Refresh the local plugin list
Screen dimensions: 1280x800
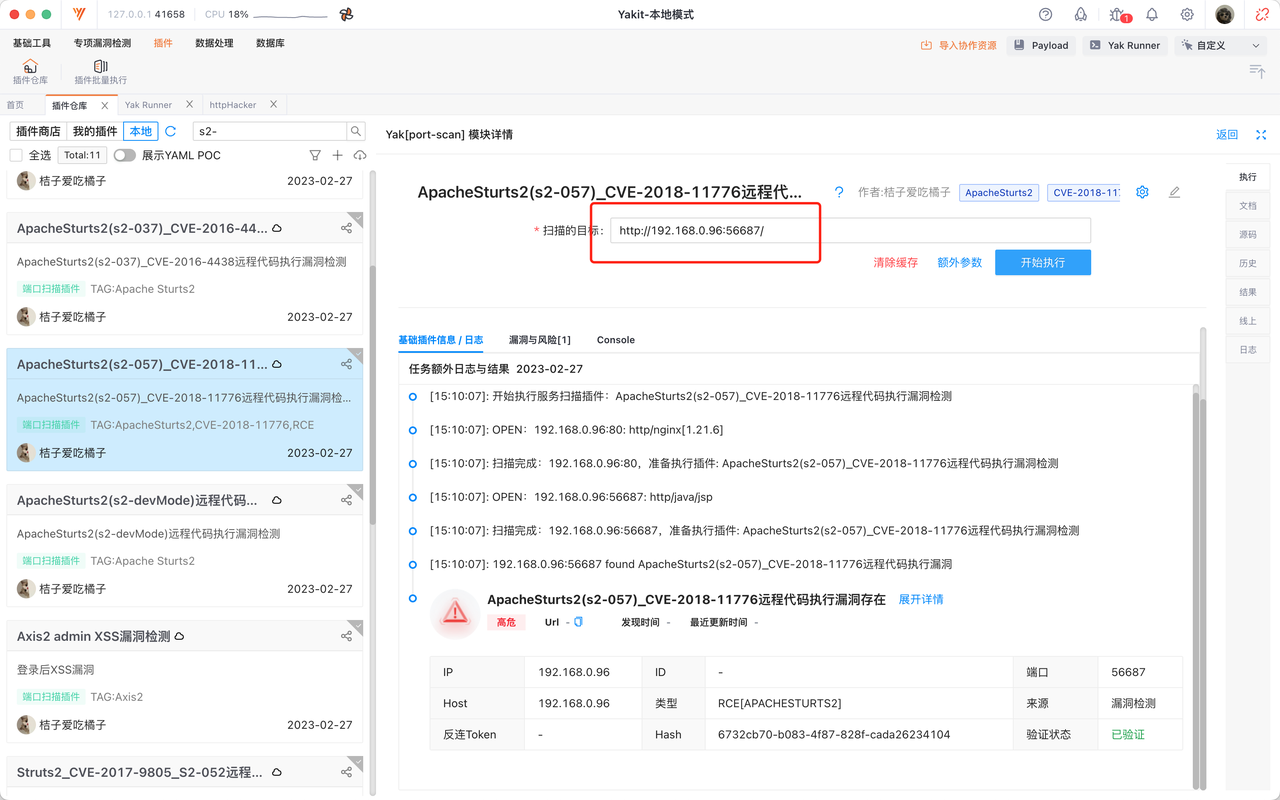tap(171, 131)
